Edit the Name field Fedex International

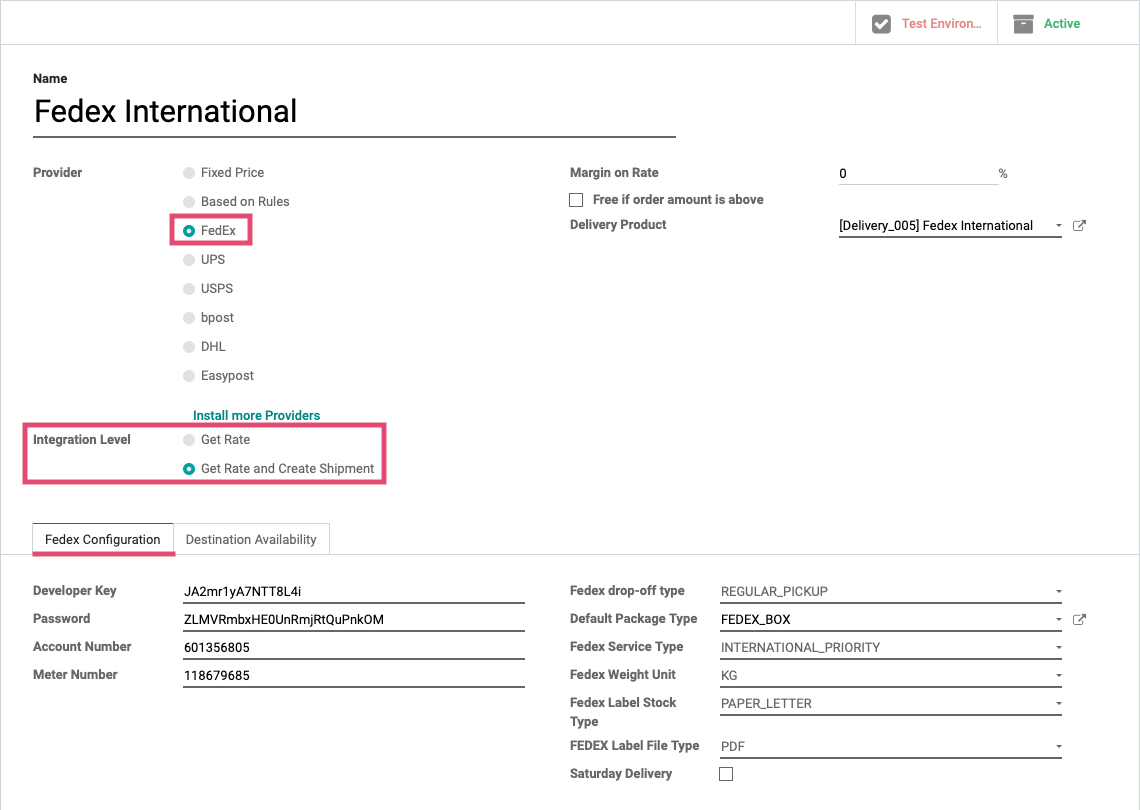coord(354,112)
